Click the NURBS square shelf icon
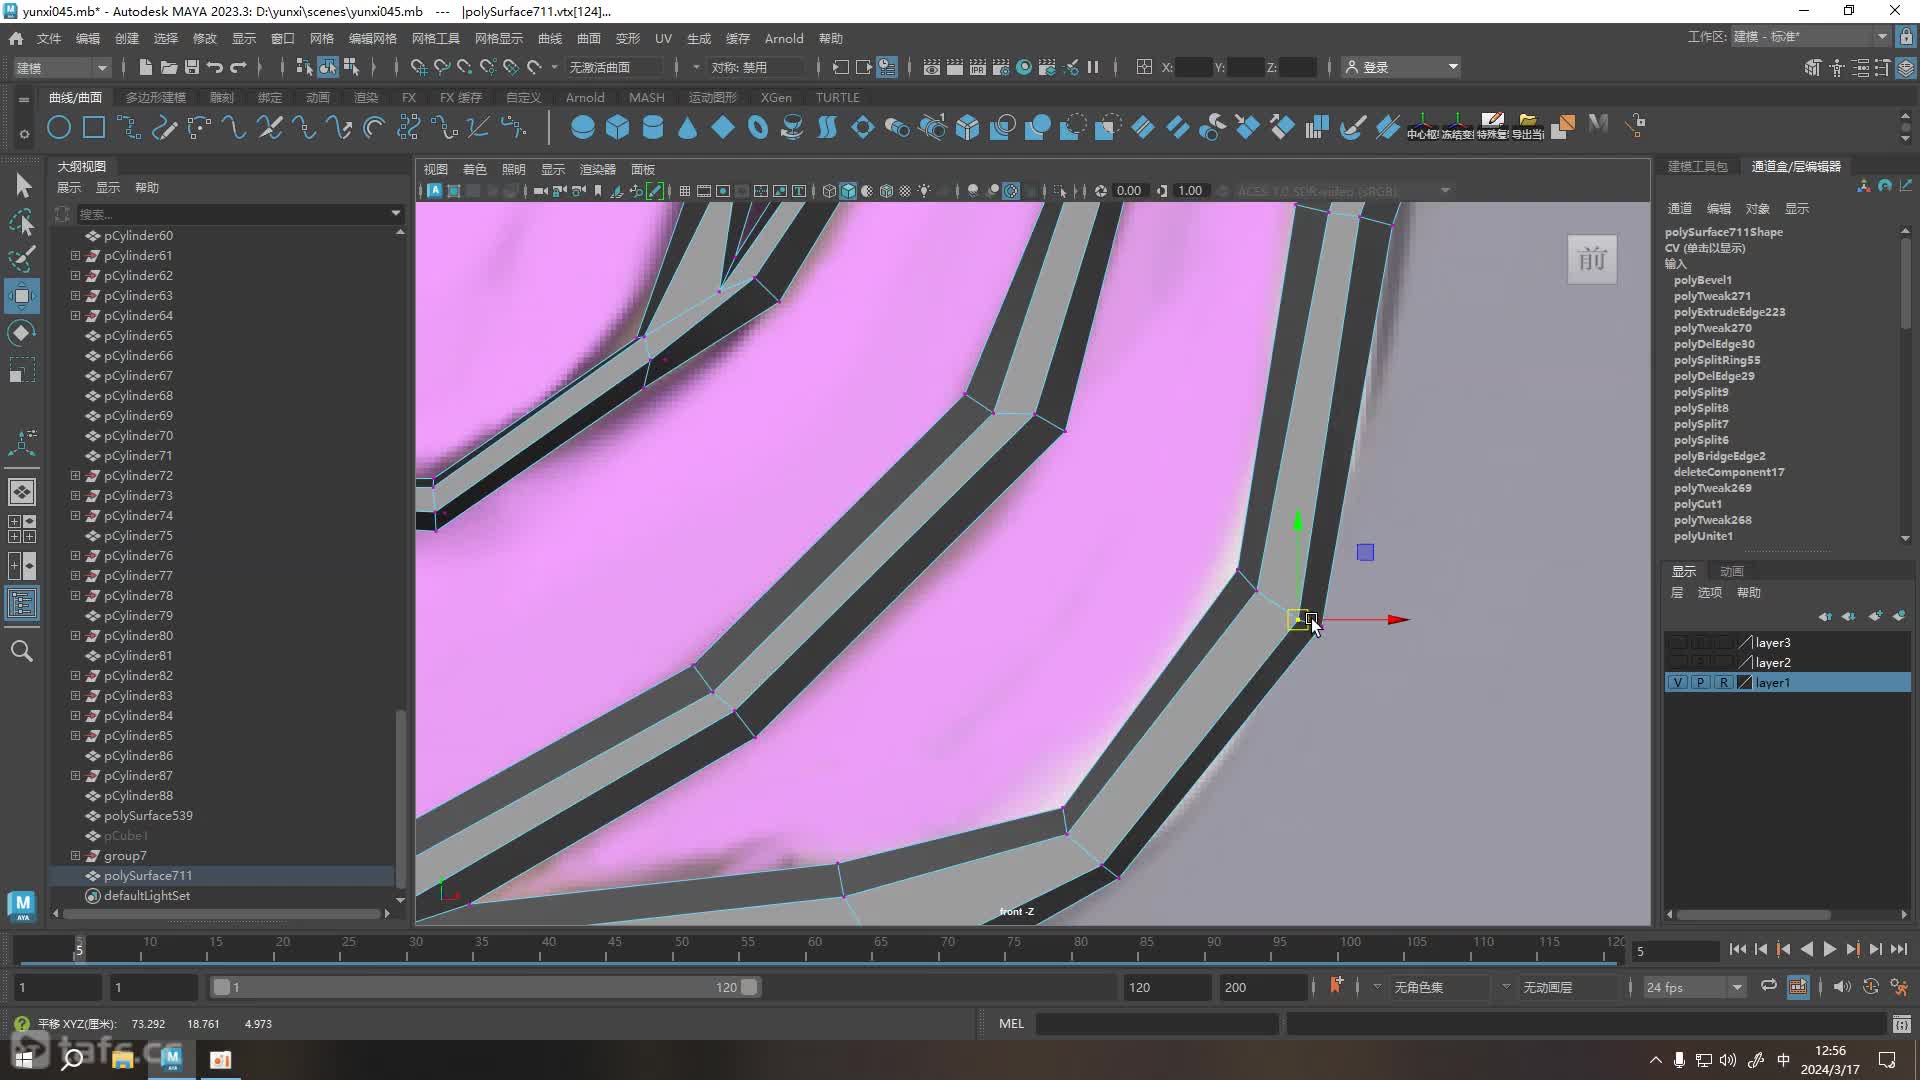The height and width of the screenshot is (1080, 1920). (x=94, y=127)
